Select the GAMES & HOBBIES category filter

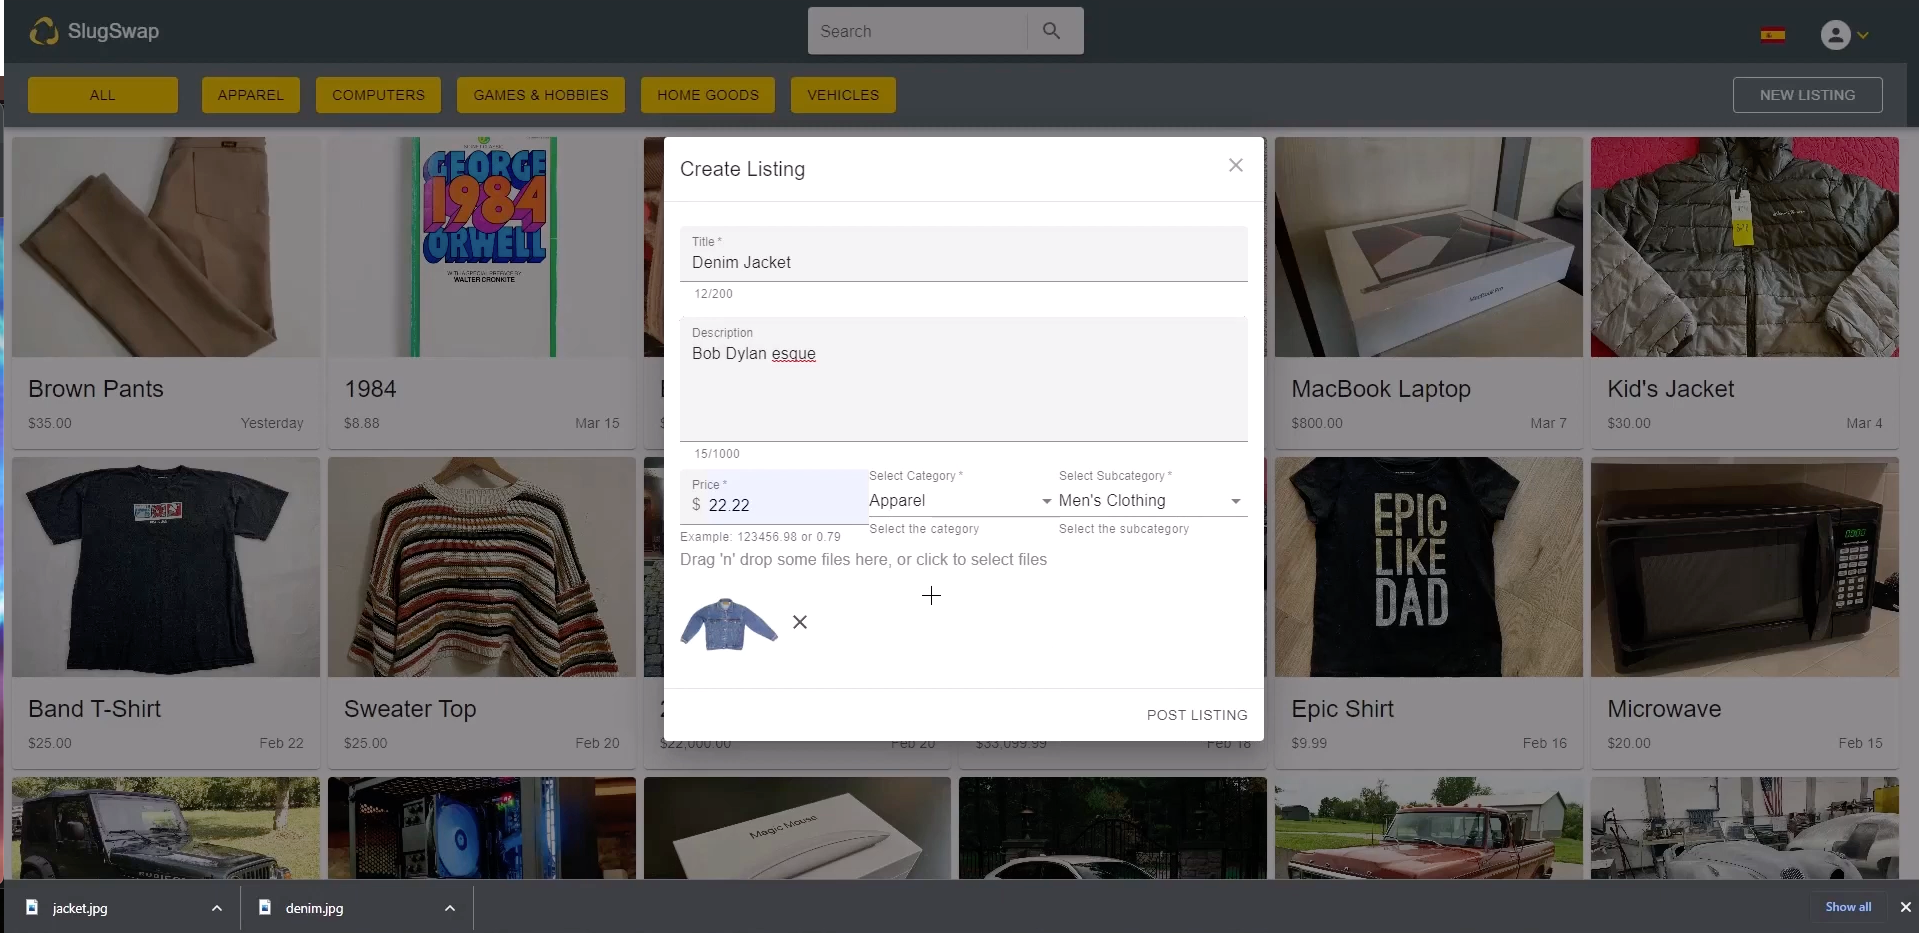(541, 95)
